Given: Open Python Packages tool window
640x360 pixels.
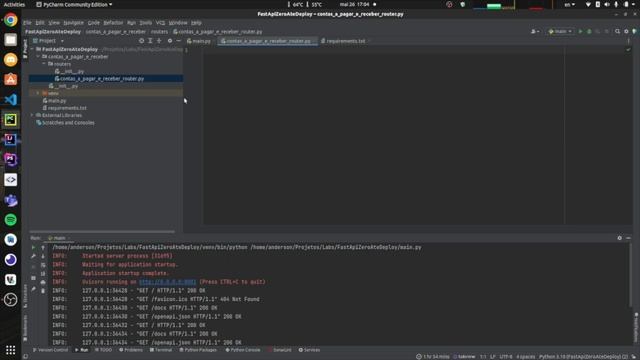Looking at the screenshot, I should click(x=198, y=350).
